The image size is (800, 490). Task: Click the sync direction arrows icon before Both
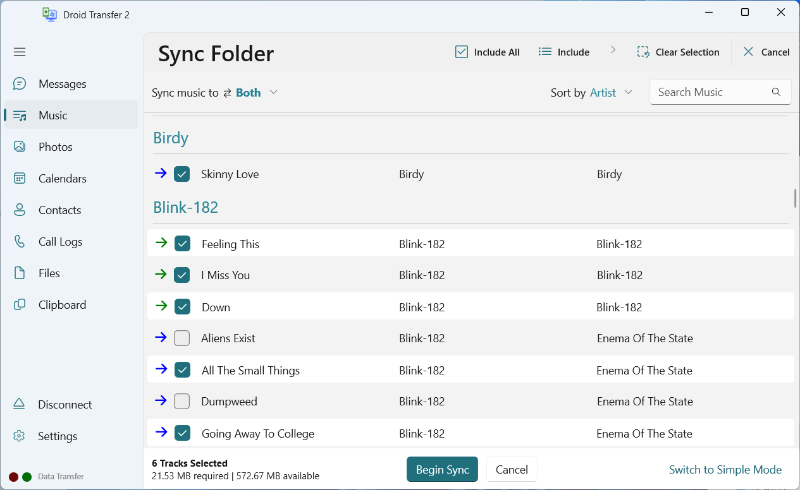[228, 93]
